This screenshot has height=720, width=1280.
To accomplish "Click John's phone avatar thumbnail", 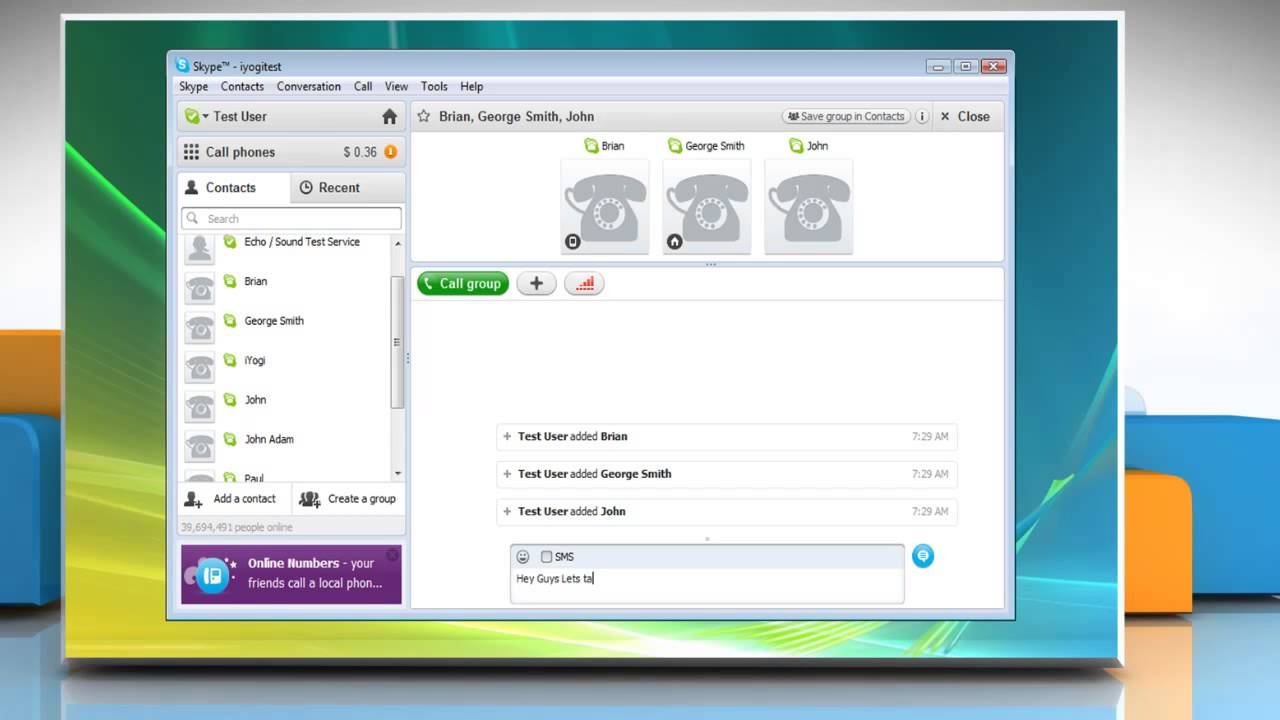I will [x=809, y=207].
